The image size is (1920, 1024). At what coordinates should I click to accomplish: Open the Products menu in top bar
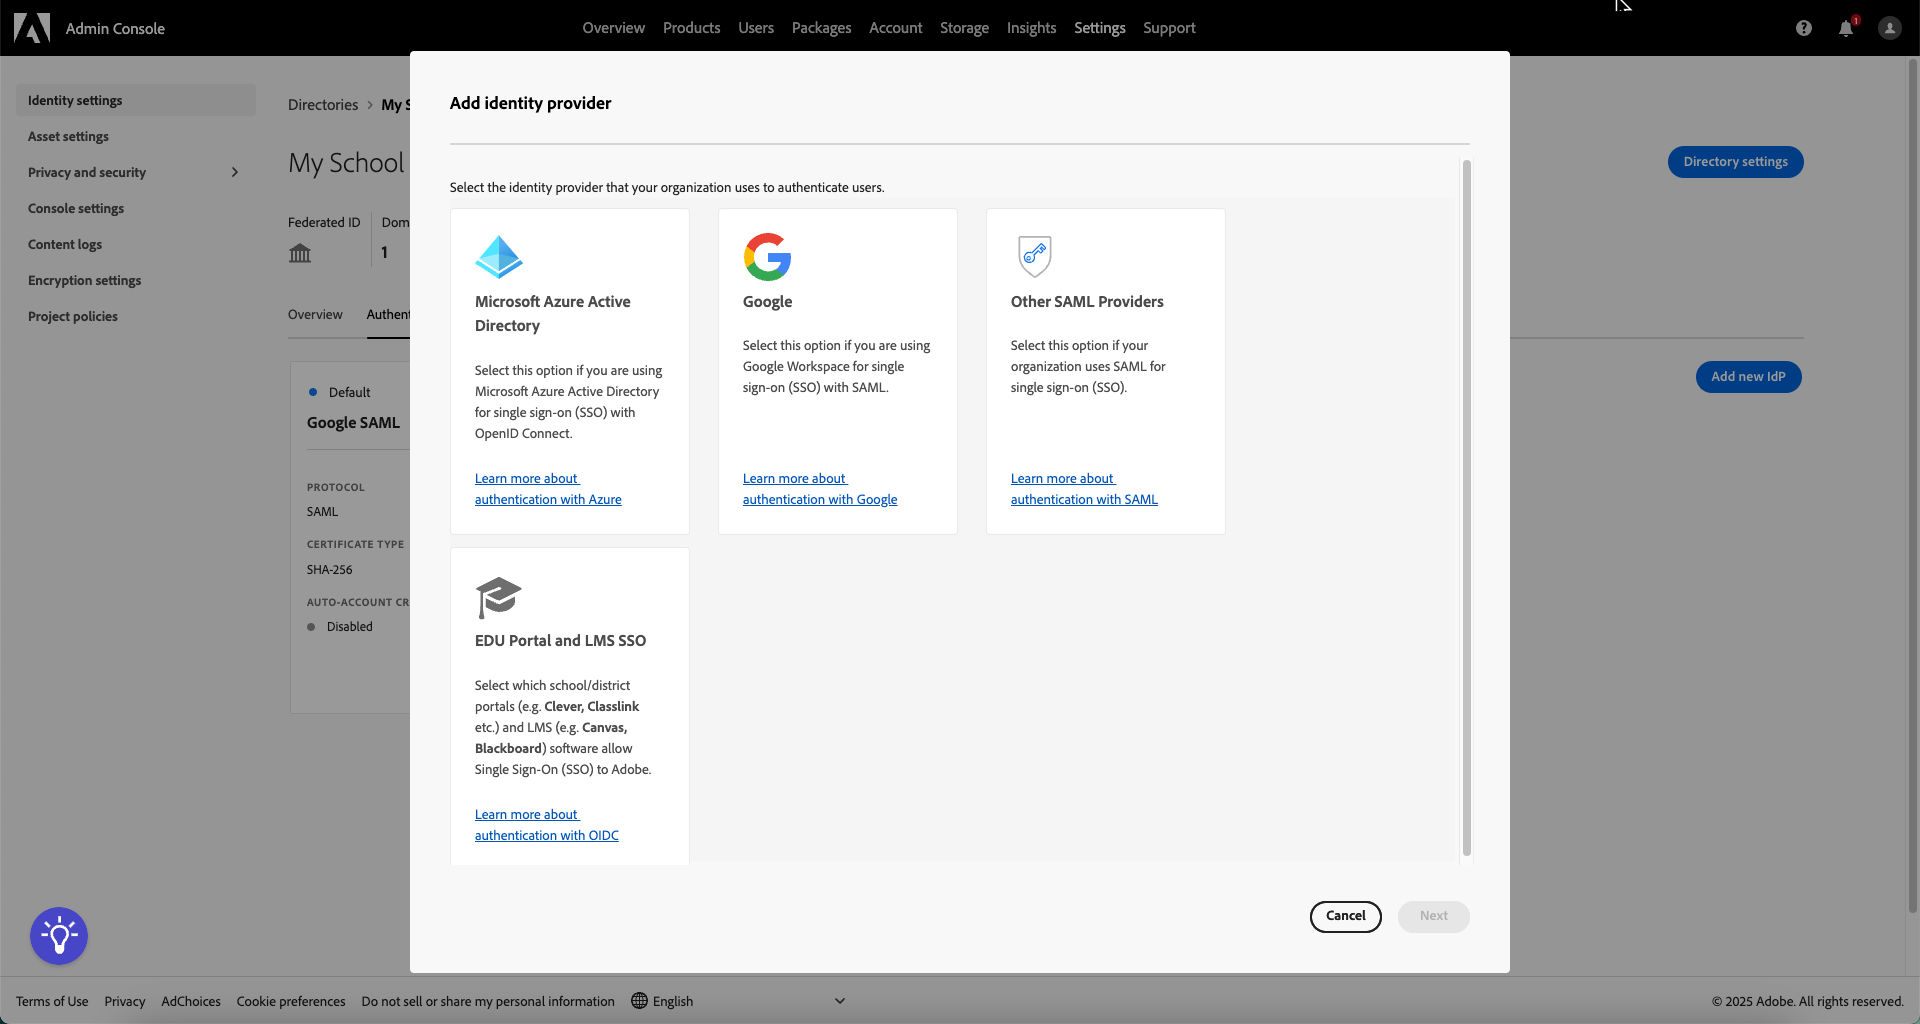tap(691, 28)
